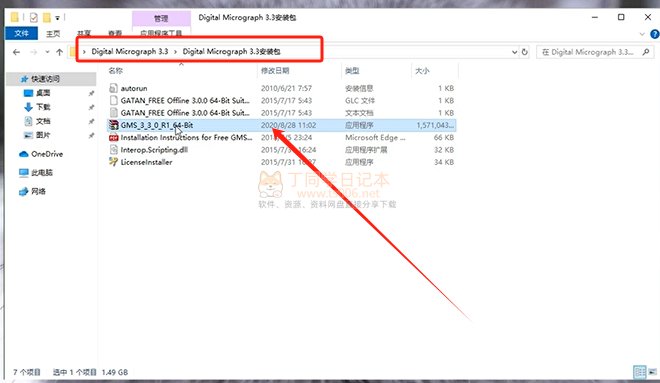This screenshot has height=383, width=660.
Task: Open the recent locations dropdown arrow
Action: point(47,52)
